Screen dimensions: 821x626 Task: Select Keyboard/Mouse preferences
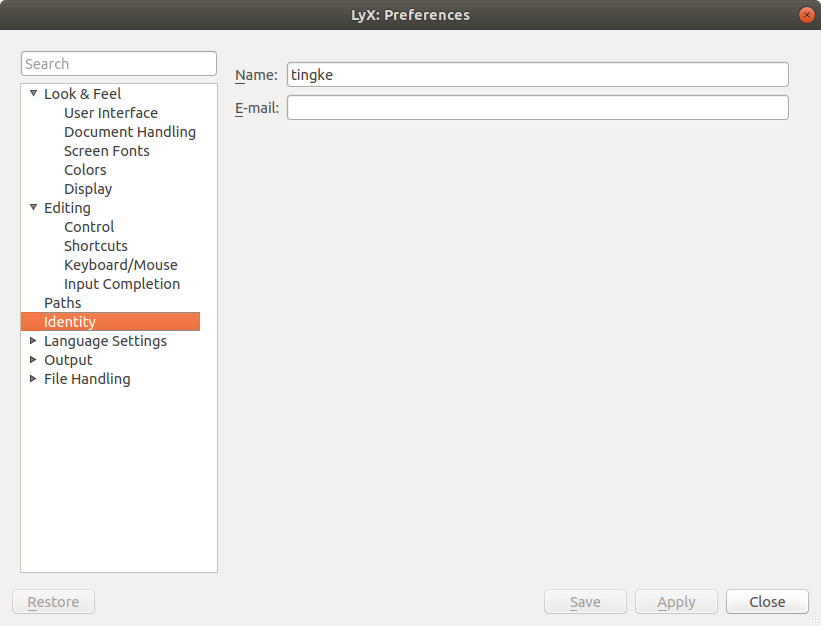120,265
